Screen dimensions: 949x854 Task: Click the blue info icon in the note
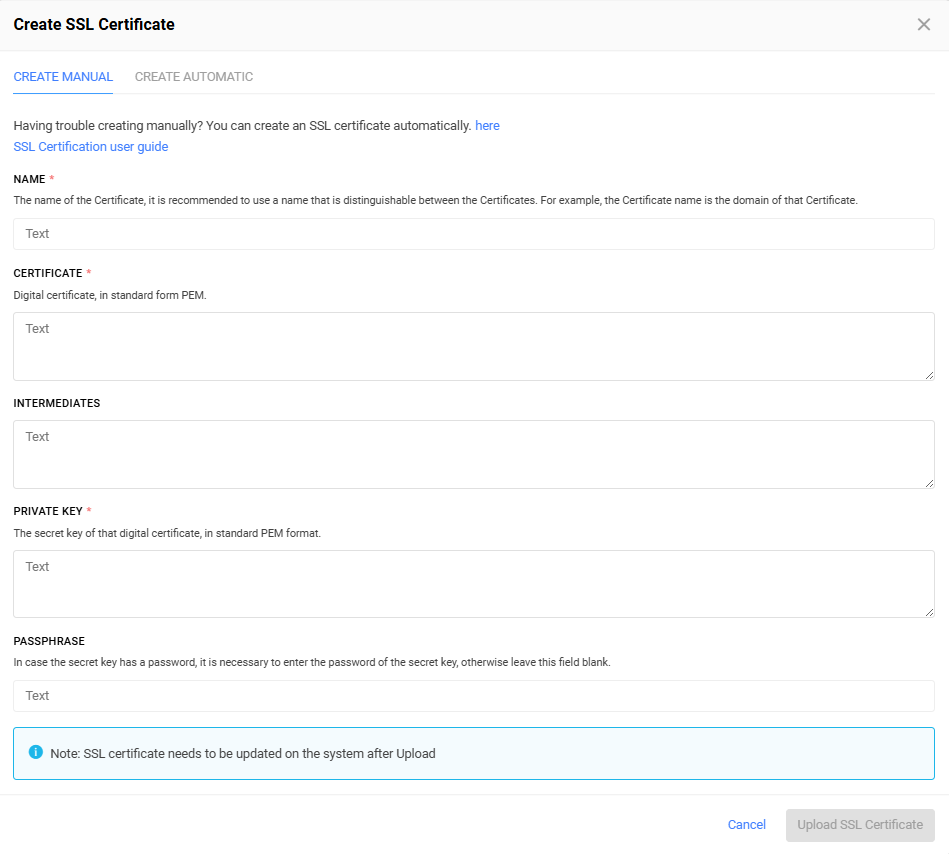coord(36,752)
